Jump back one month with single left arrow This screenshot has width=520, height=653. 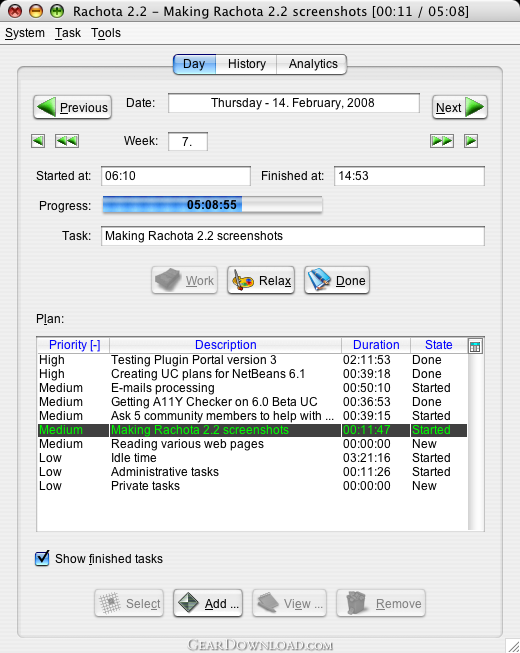(38, 141)
